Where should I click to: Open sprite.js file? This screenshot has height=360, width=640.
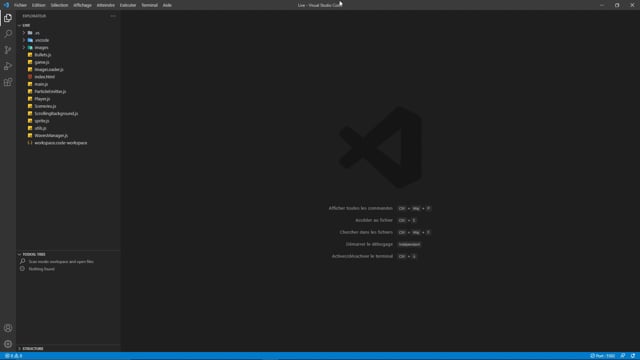coord(68,121)
